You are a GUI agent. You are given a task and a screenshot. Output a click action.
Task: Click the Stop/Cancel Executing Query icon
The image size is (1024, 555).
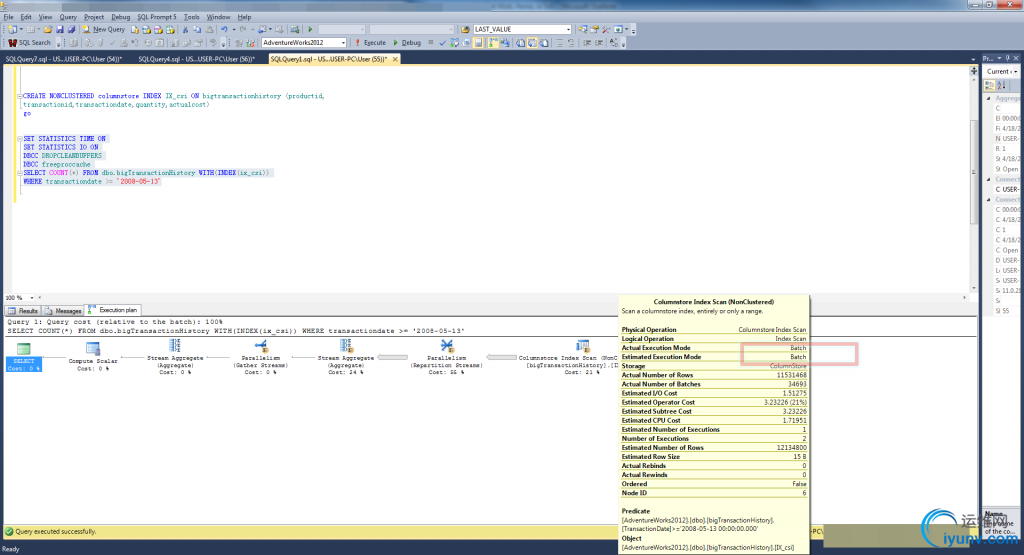430,42
